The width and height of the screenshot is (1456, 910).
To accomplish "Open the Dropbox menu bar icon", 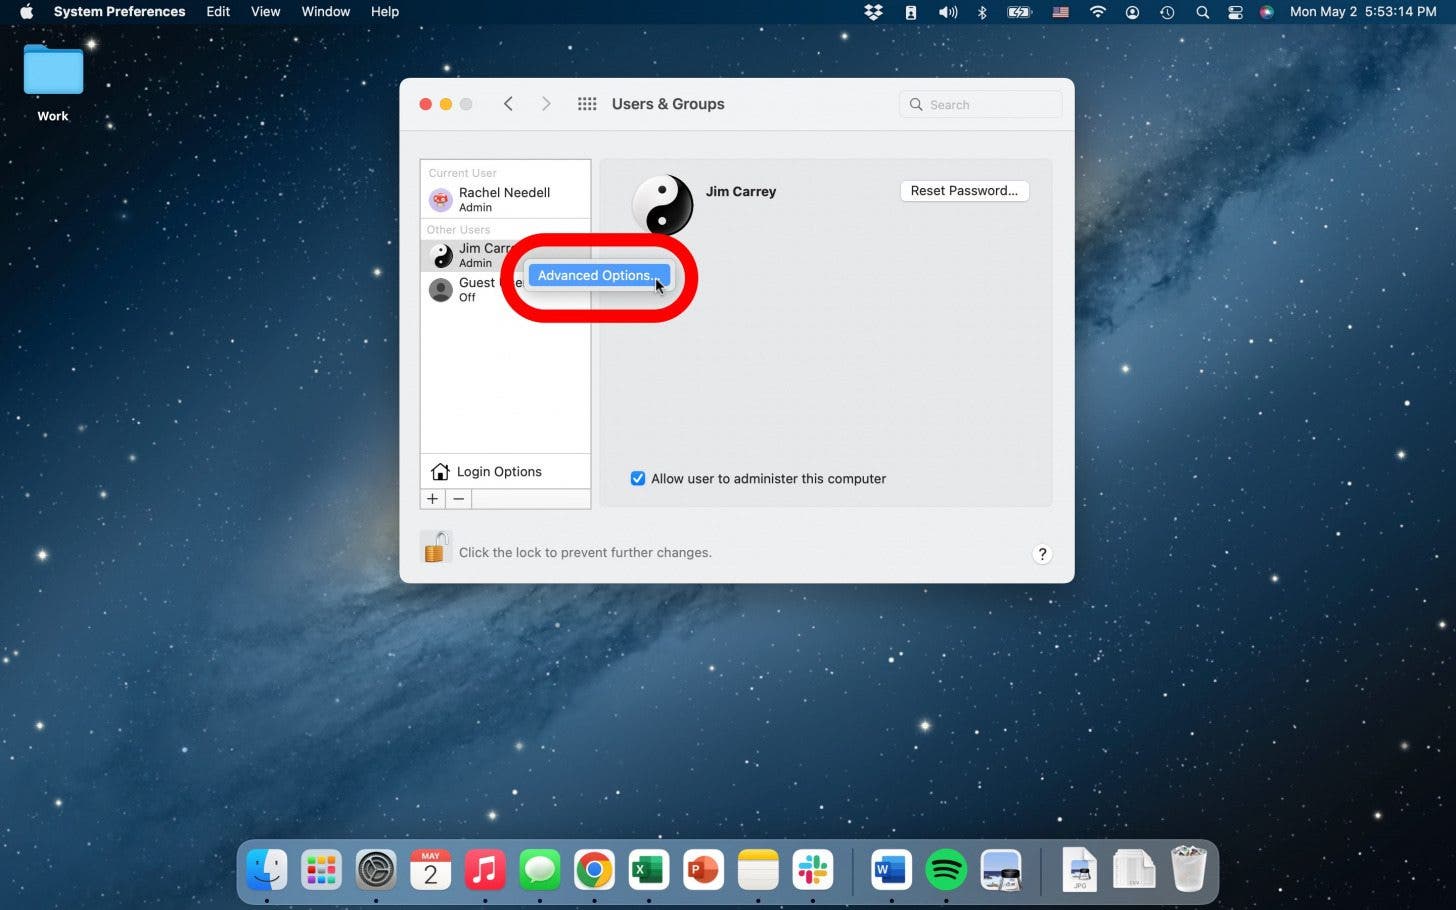I will click(x=874, y=12).
